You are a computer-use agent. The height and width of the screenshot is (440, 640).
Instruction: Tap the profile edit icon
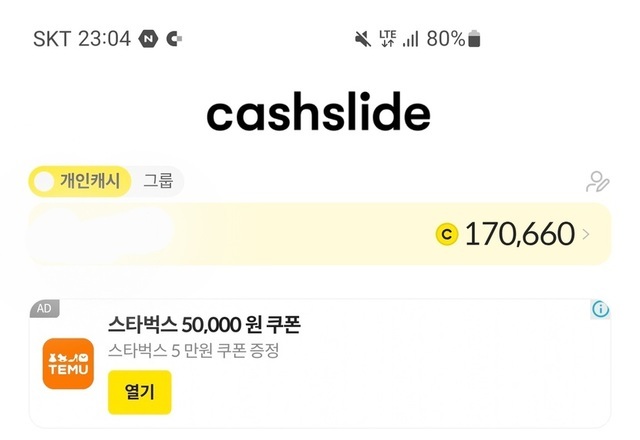tap(597, 182)
